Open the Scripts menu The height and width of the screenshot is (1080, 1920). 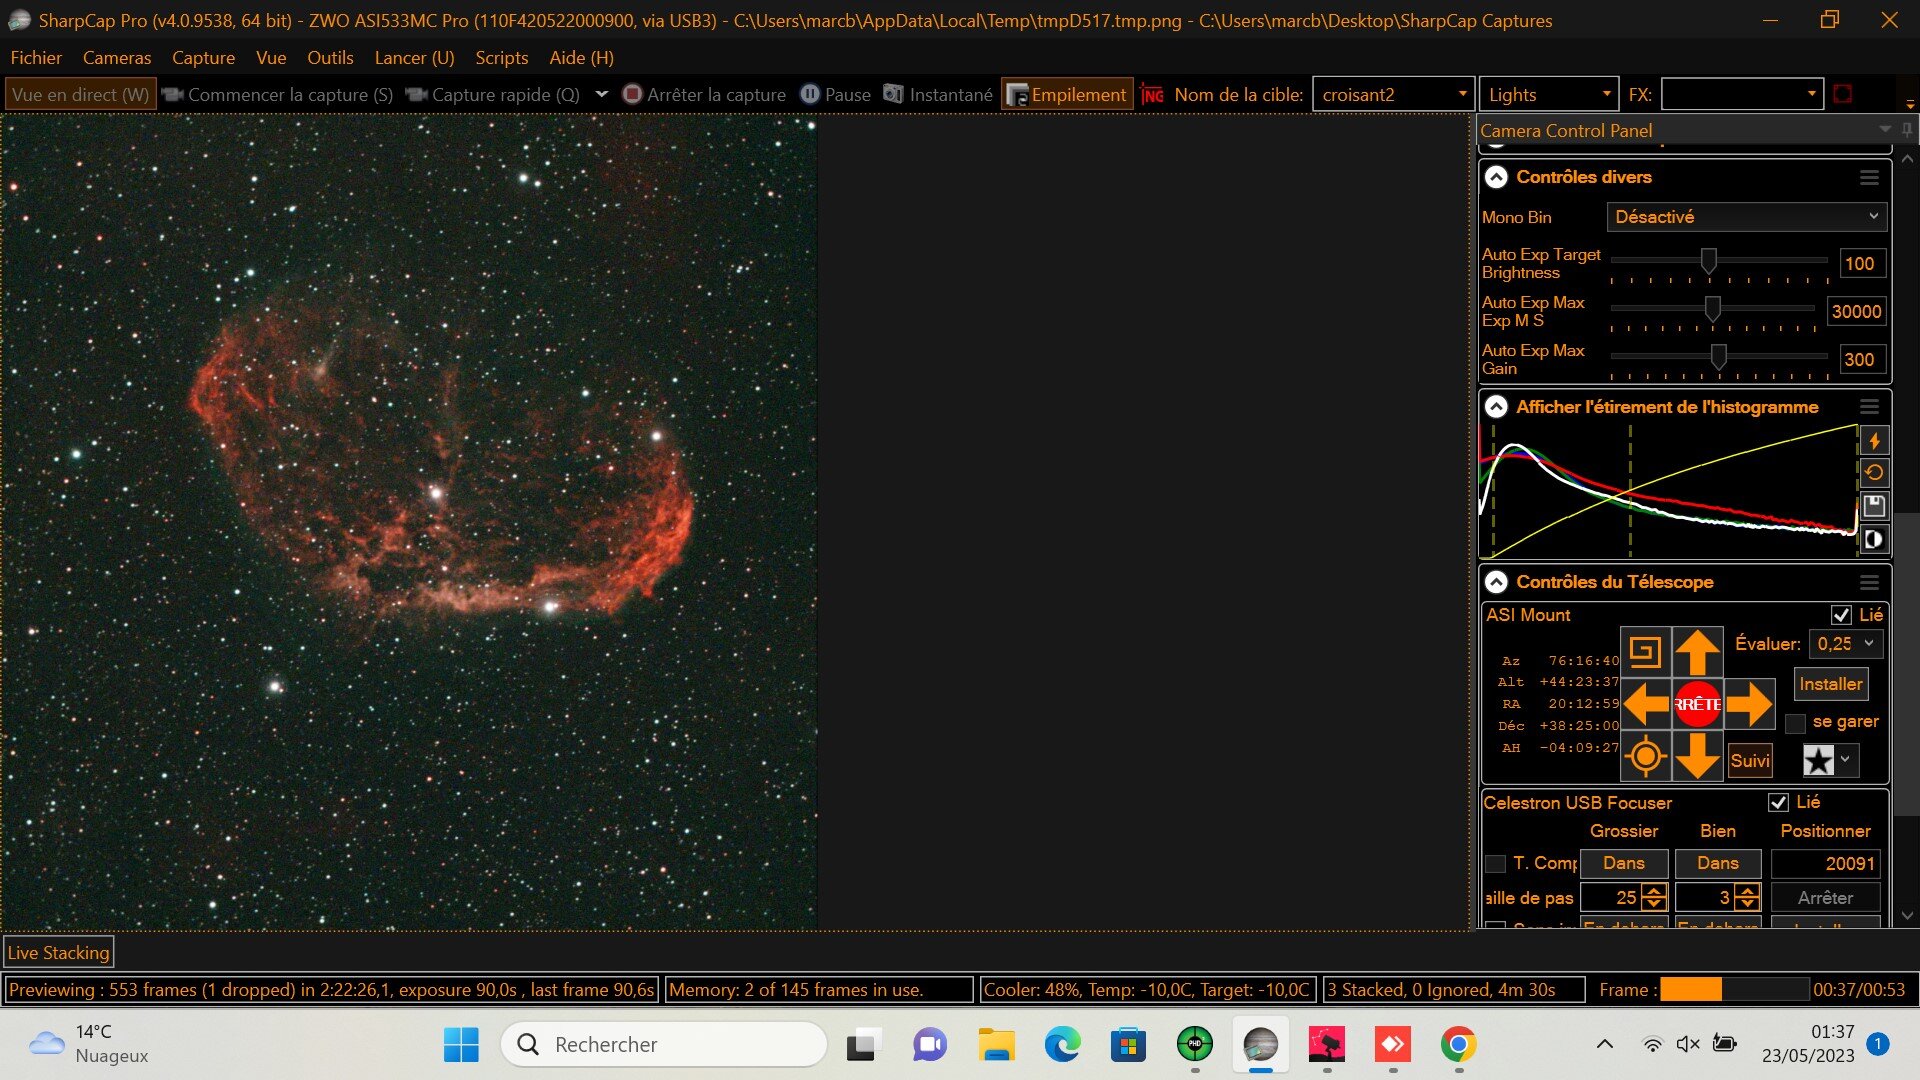click(x=501, y=58)
